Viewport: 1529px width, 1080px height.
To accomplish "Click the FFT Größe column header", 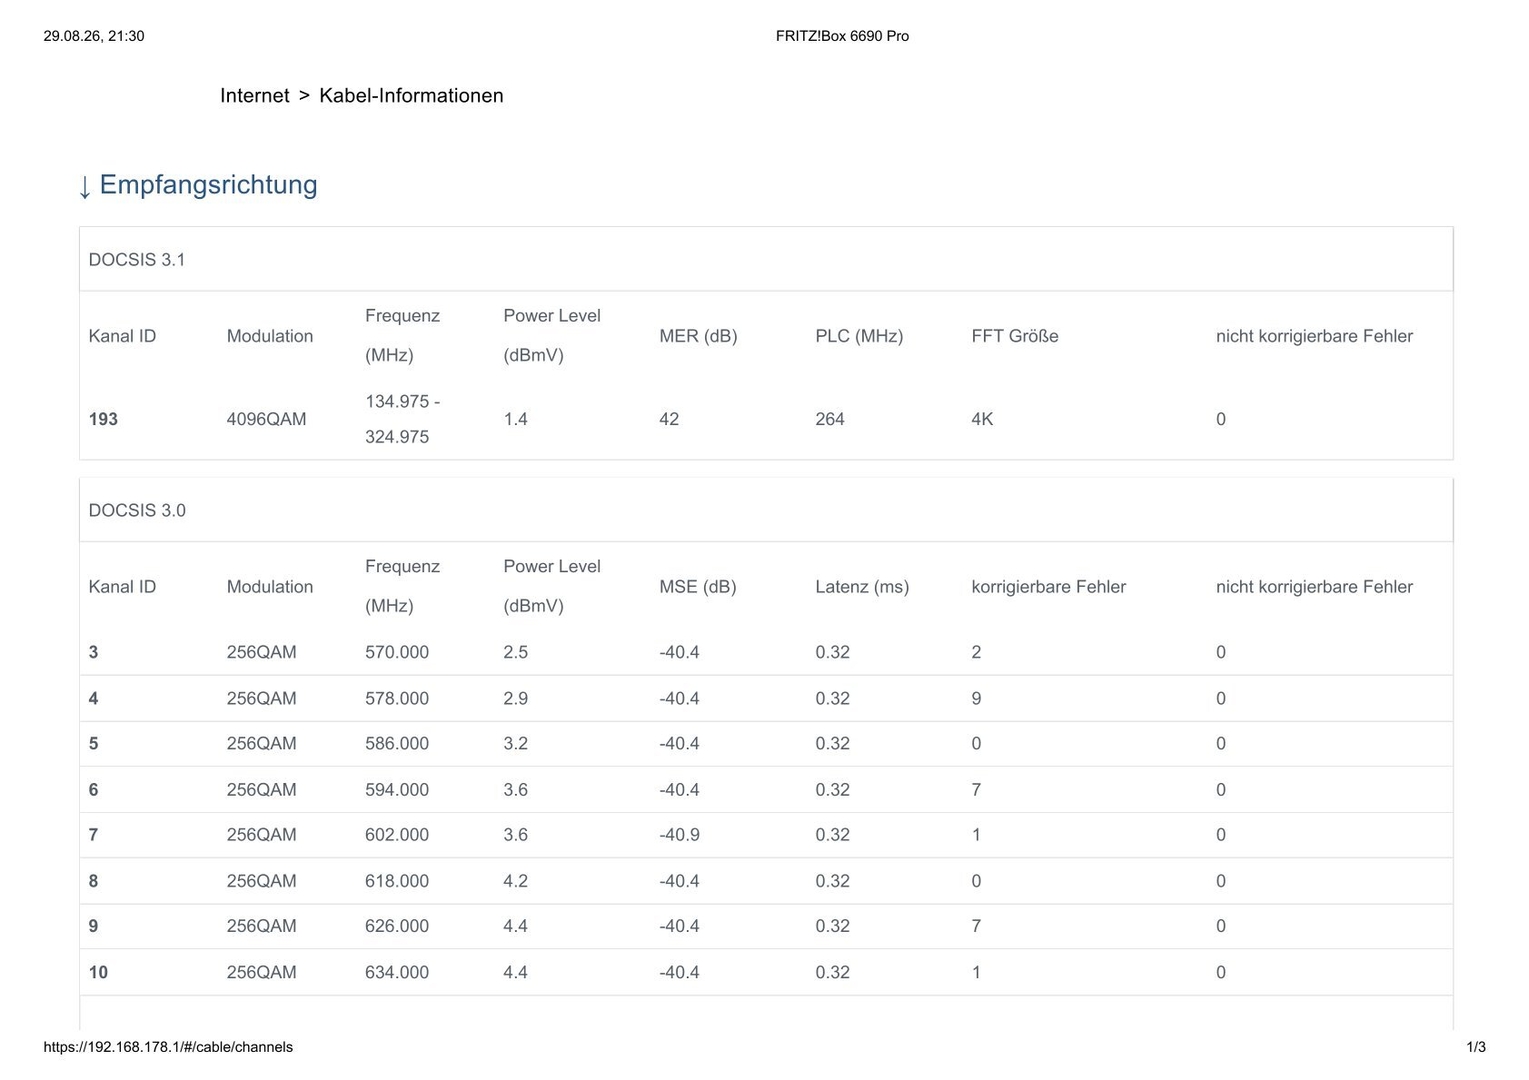I will [1014, 336].
